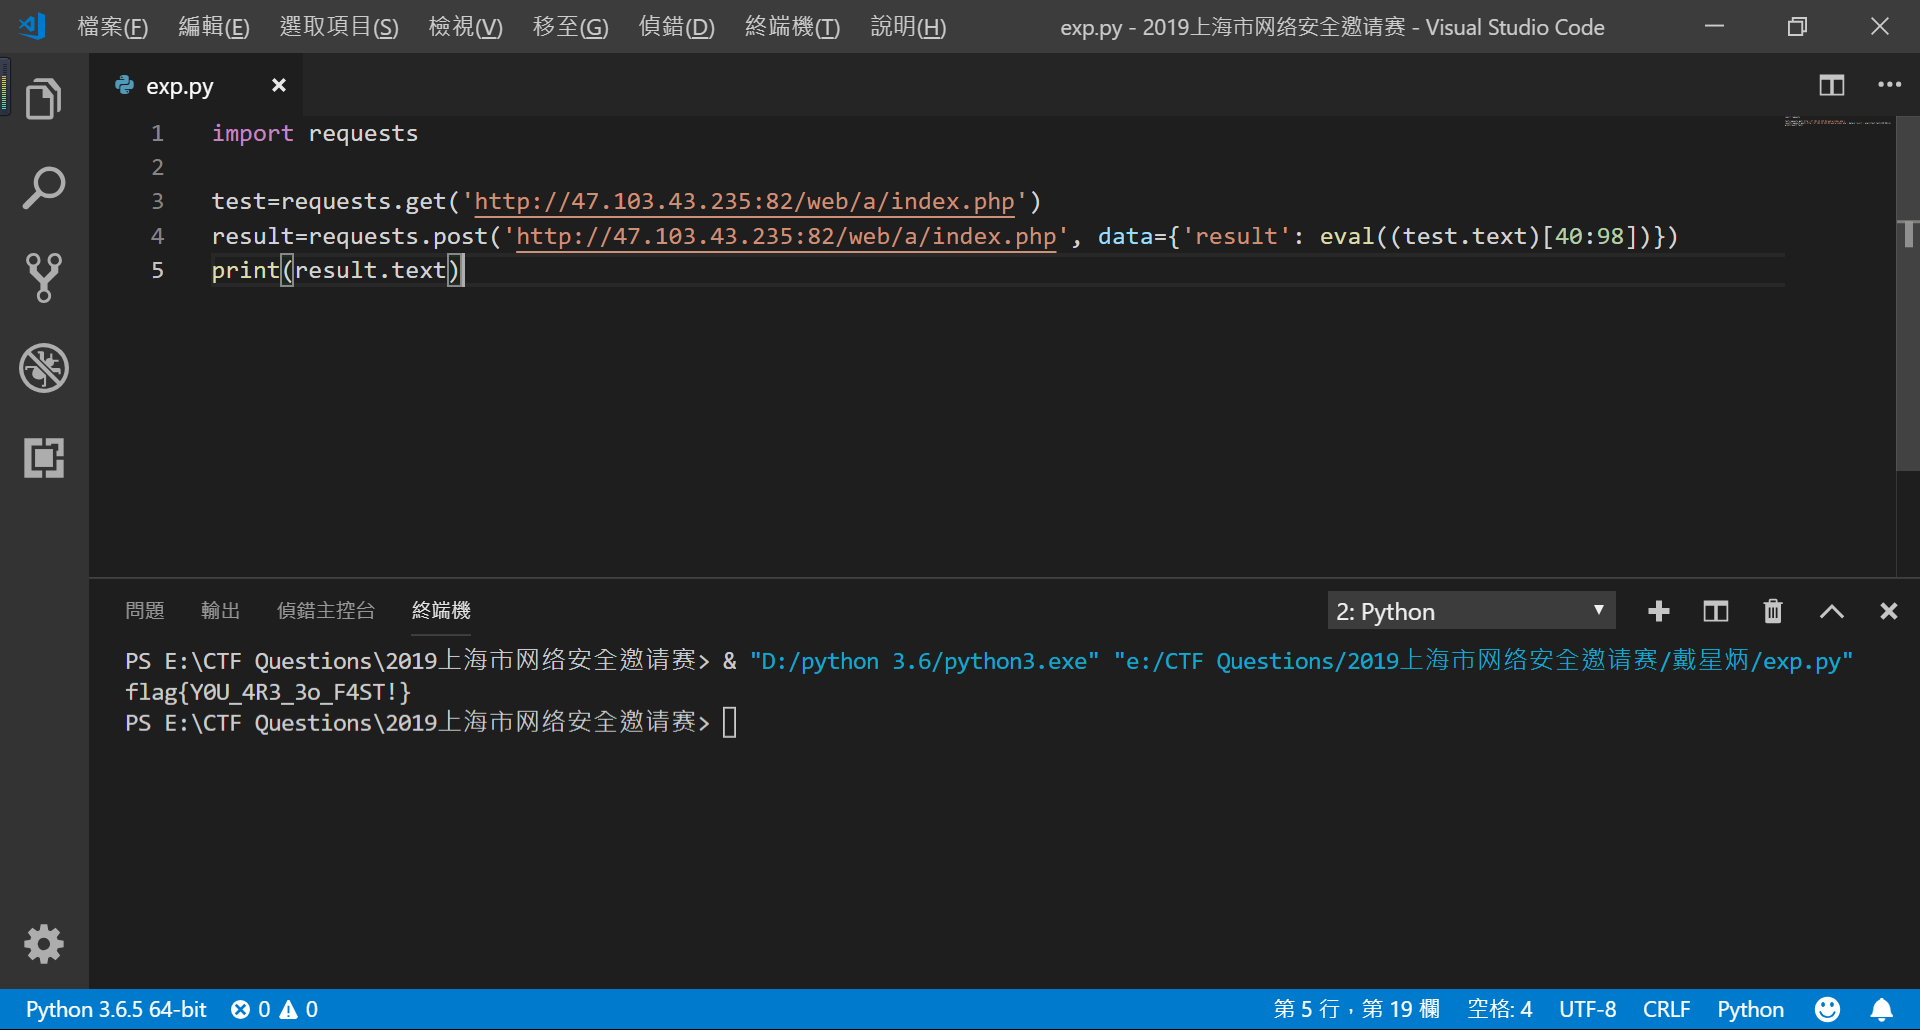Screen dimensions: 1920x1030
Task: Open the notifications bell in status bar
Action: [1881, 1009]
